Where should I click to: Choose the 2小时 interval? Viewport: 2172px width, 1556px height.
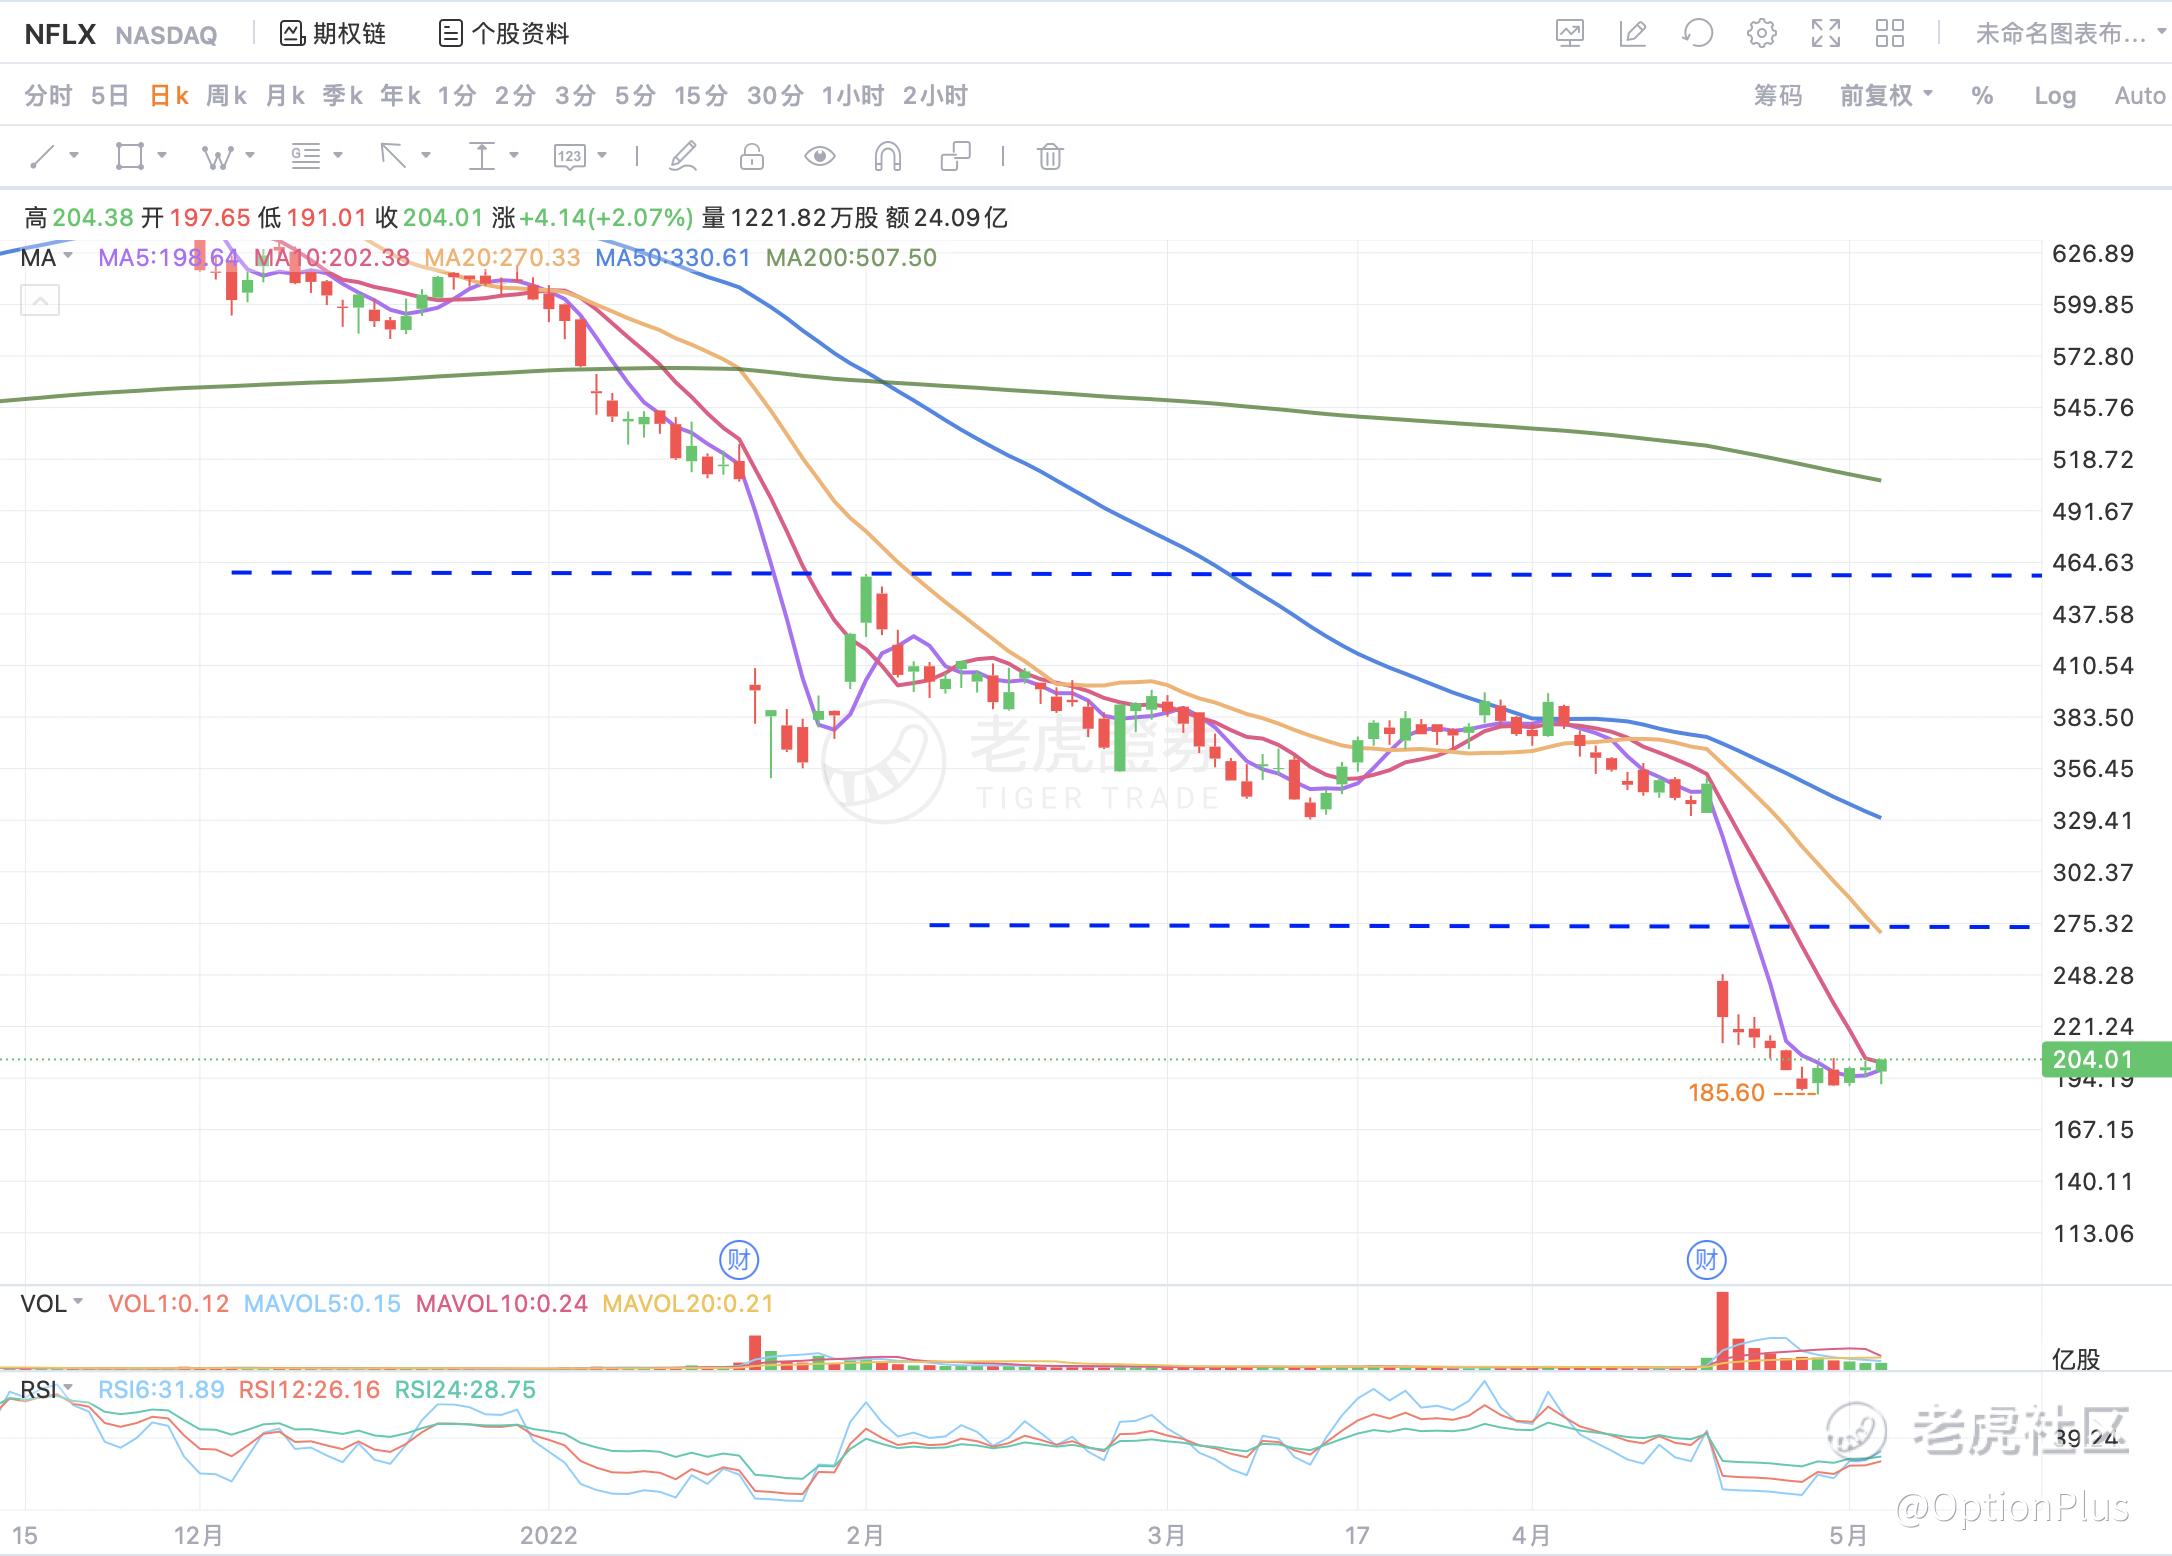pos(935,96)
